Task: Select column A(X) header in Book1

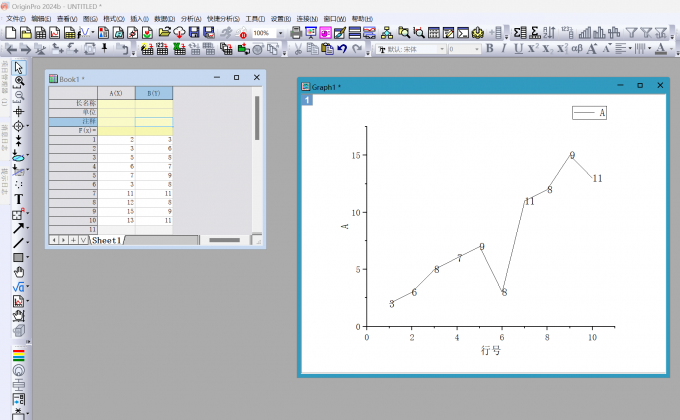Action: [x=116, y=93]
